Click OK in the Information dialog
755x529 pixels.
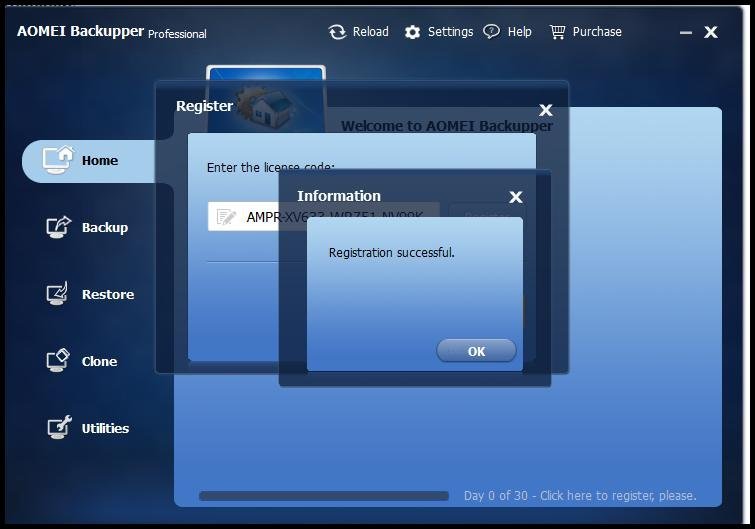pyautogui.click(x=476, y=351)
